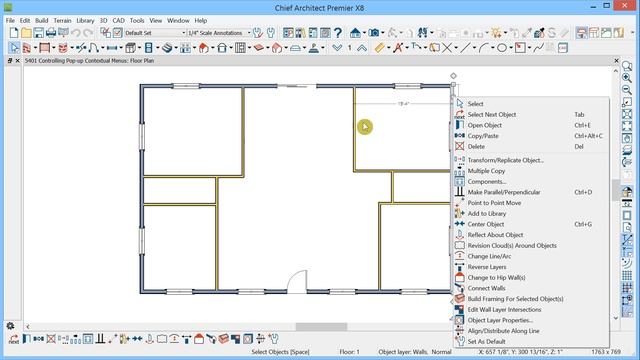Click Zoom In magnifier on right sidebar
Screen dimensions: 640x360
pyautogui.click(x=627, y=78)
